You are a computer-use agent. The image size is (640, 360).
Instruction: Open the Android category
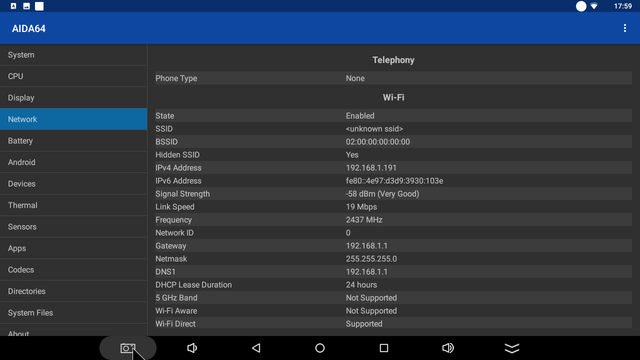click(73, 162)
